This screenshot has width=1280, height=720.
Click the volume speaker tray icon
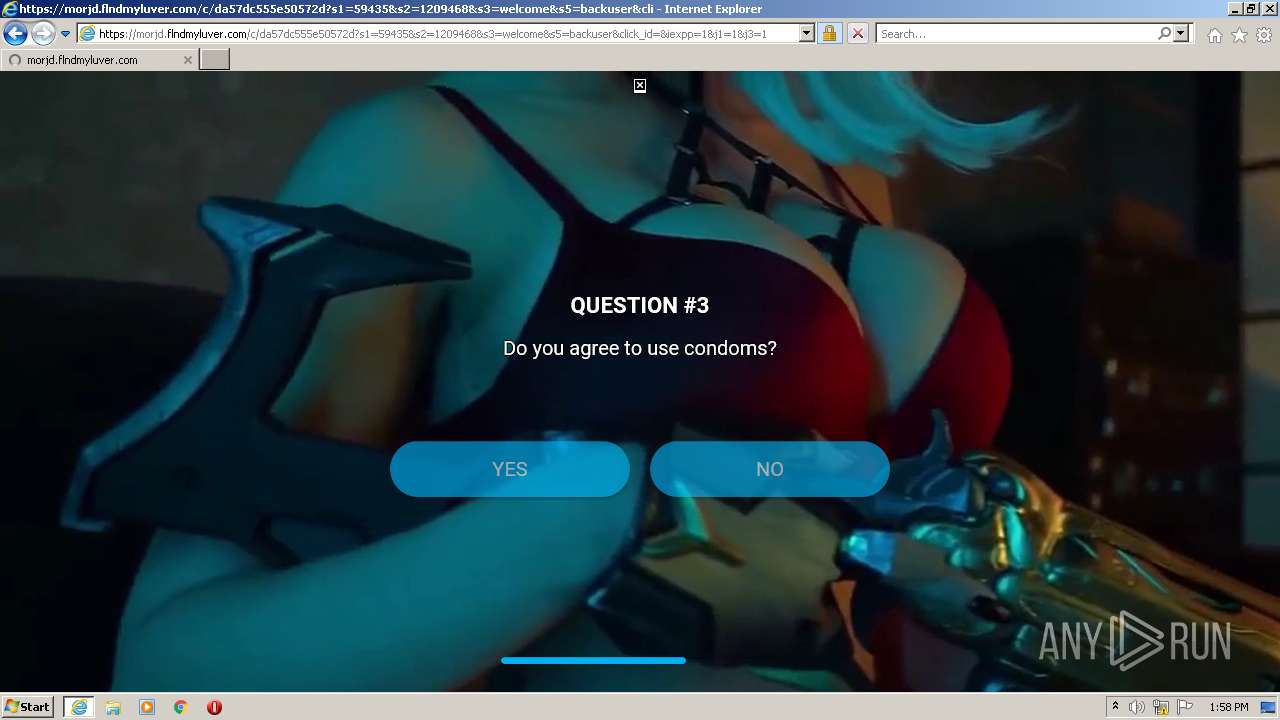coord(1137,707)
